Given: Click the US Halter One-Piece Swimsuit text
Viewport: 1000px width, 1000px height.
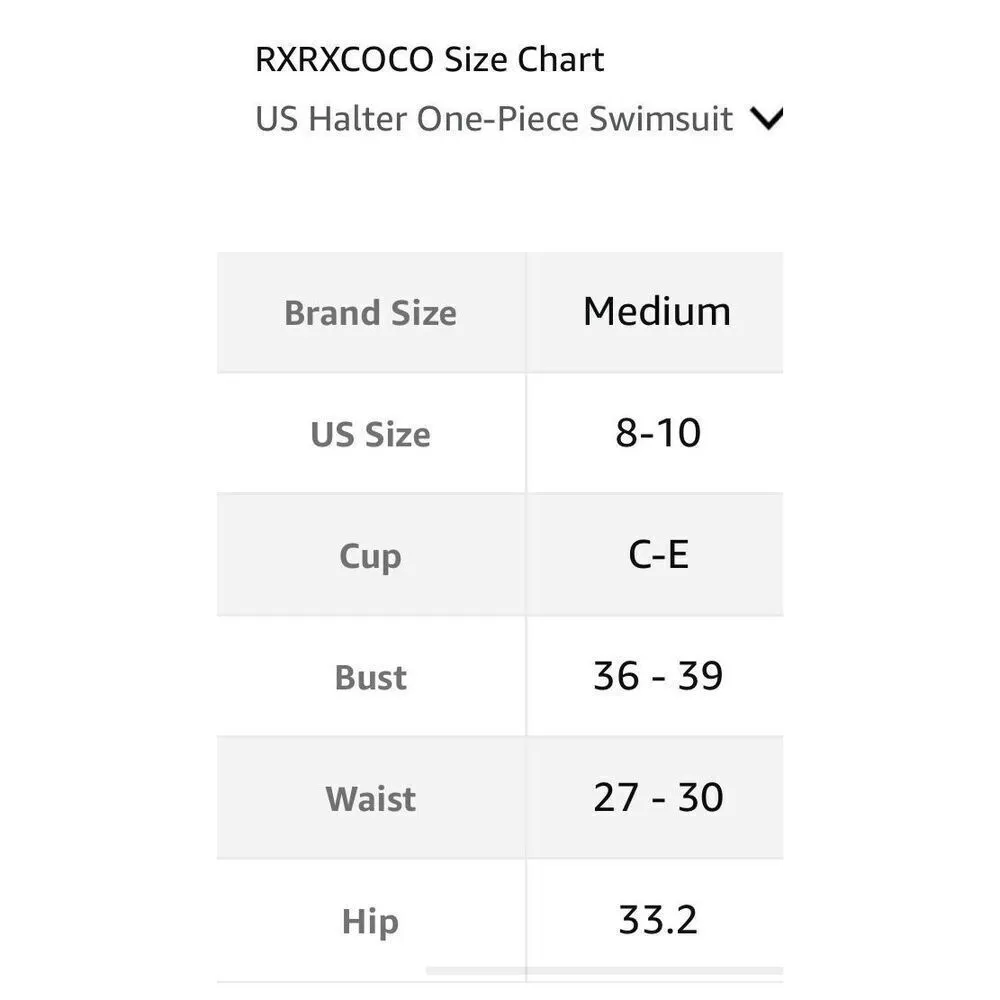Looking at the screenshot, I should click(x=494, y=119).
